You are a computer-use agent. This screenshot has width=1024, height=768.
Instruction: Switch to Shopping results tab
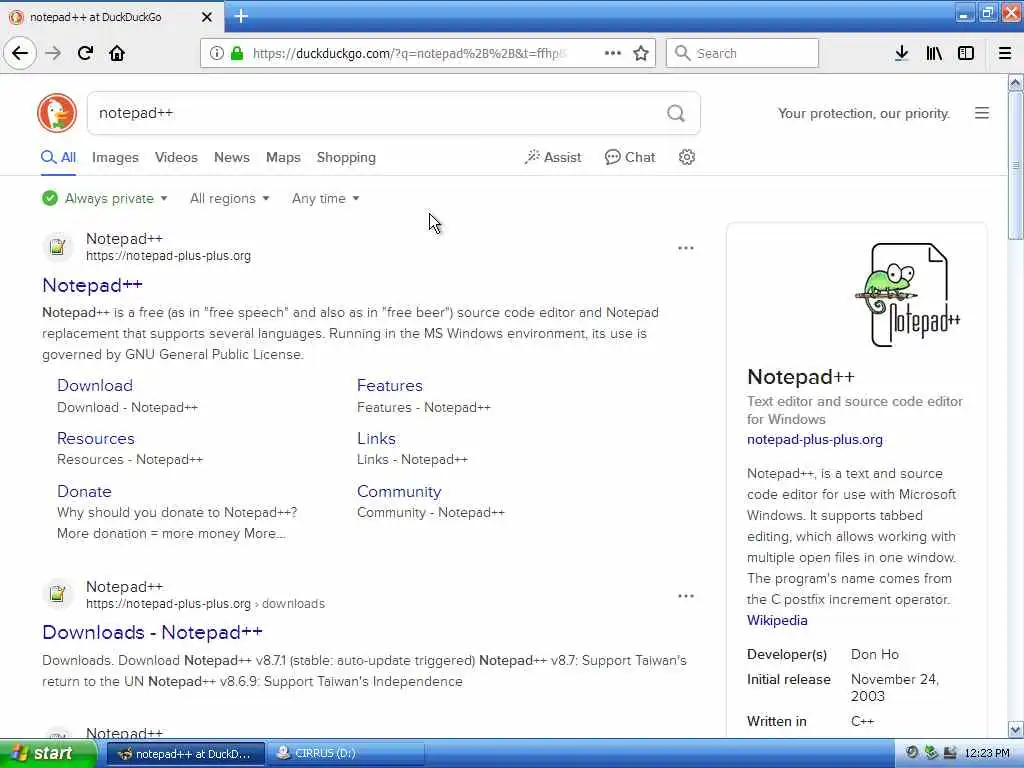(346, 157)
